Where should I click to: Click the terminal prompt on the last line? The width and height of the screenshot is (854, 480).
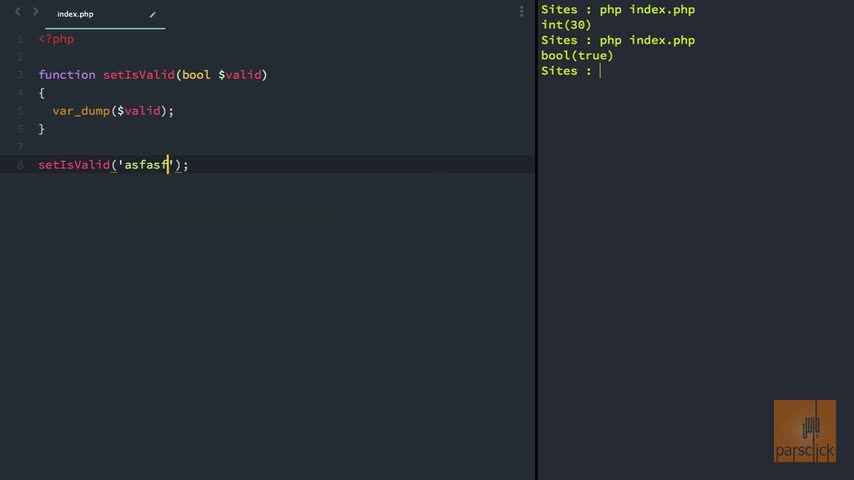(601, 71)
